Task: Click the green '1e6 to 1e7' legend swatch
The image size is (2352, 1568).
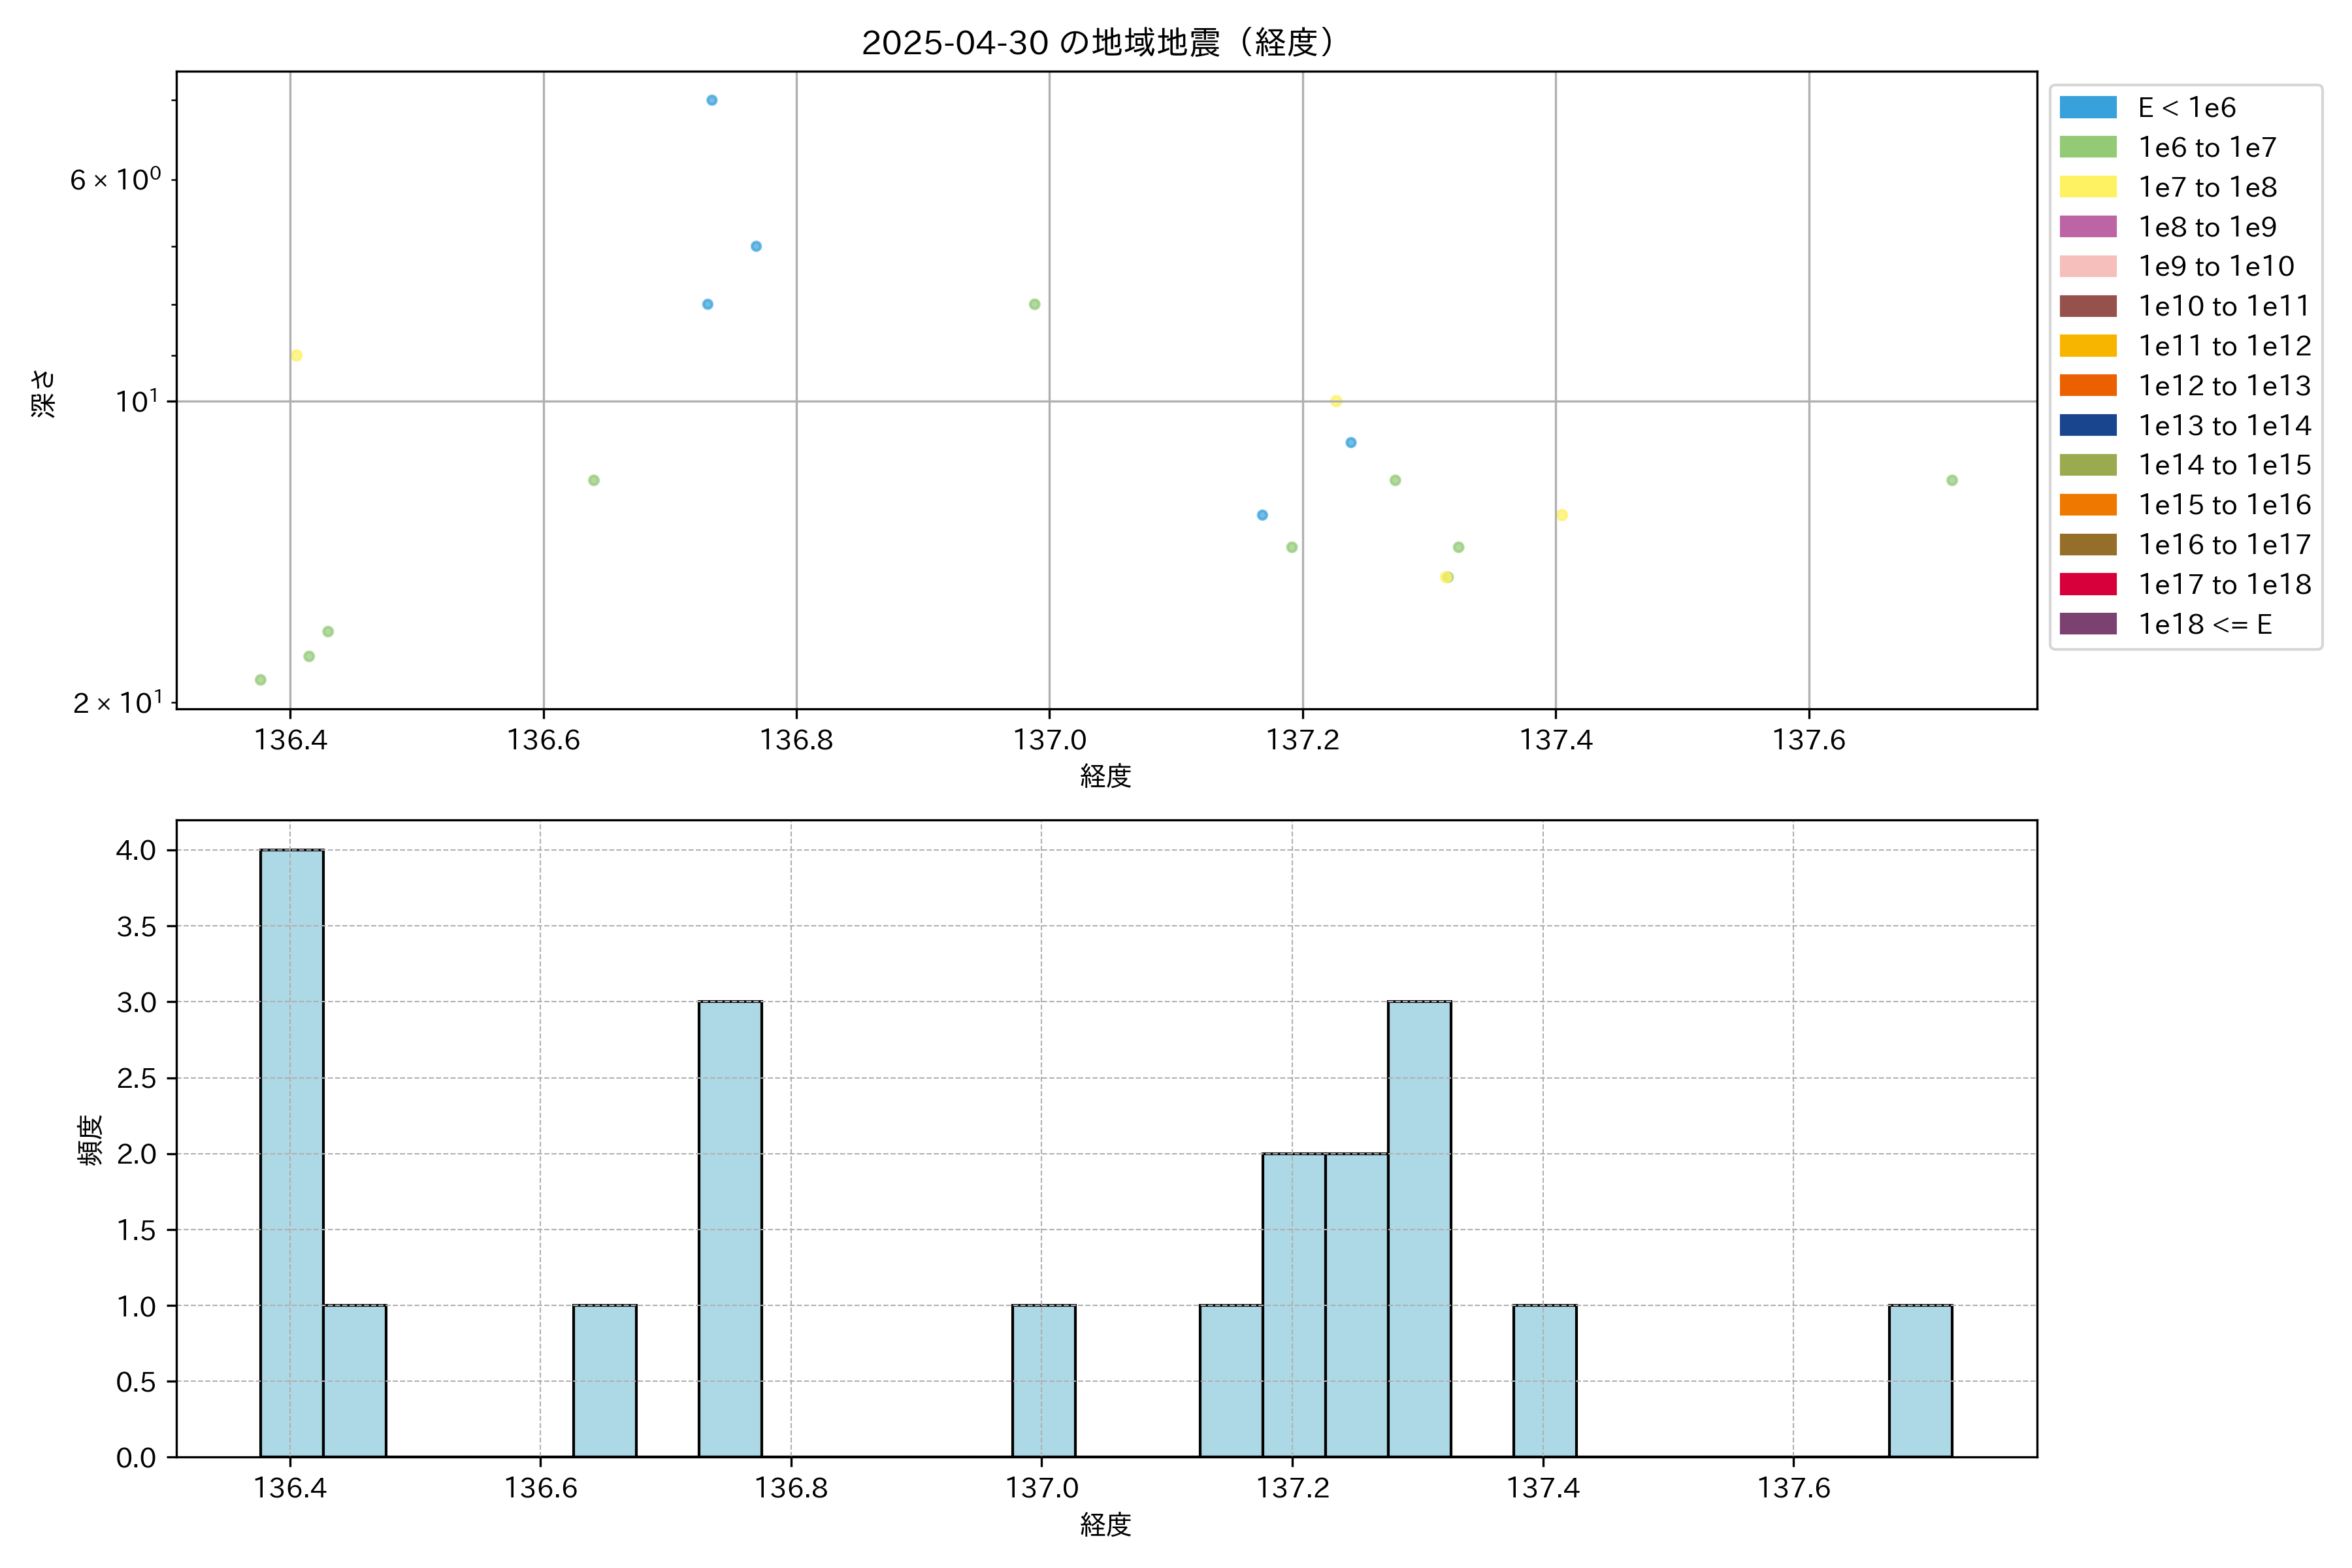Action: 2087,147
